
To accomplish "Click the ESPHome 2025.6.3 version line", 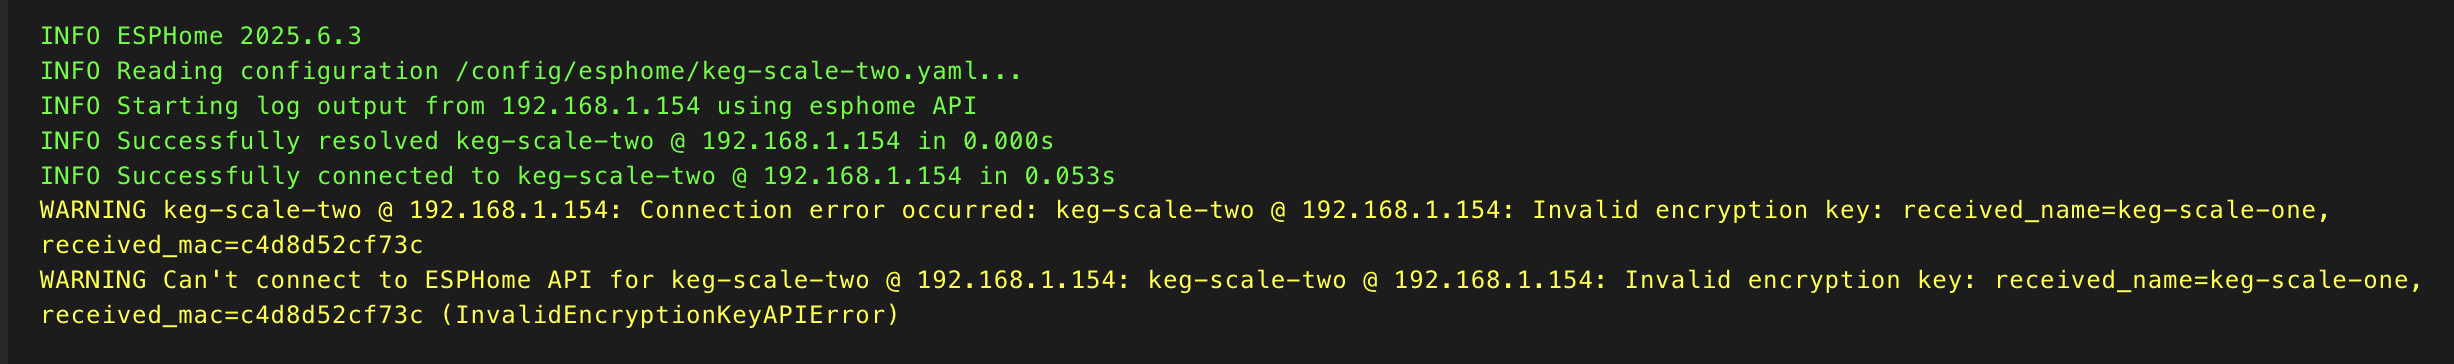I will (x=201, y=37).
